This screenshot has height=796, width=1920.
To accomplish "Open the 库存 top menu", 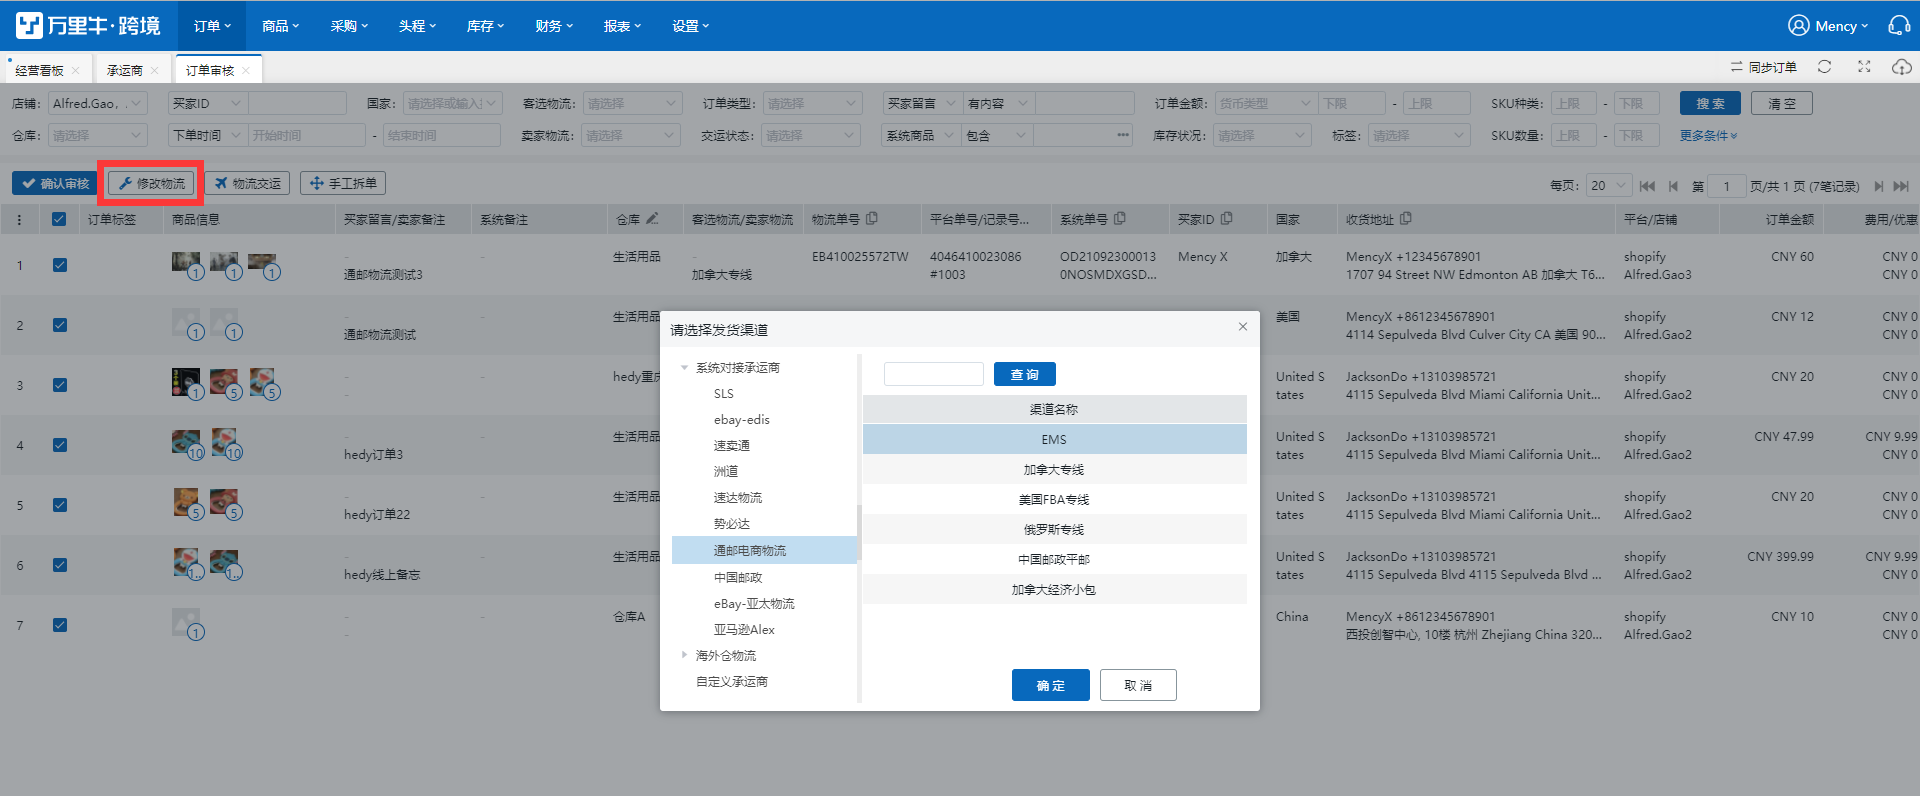I will (485, 26).
